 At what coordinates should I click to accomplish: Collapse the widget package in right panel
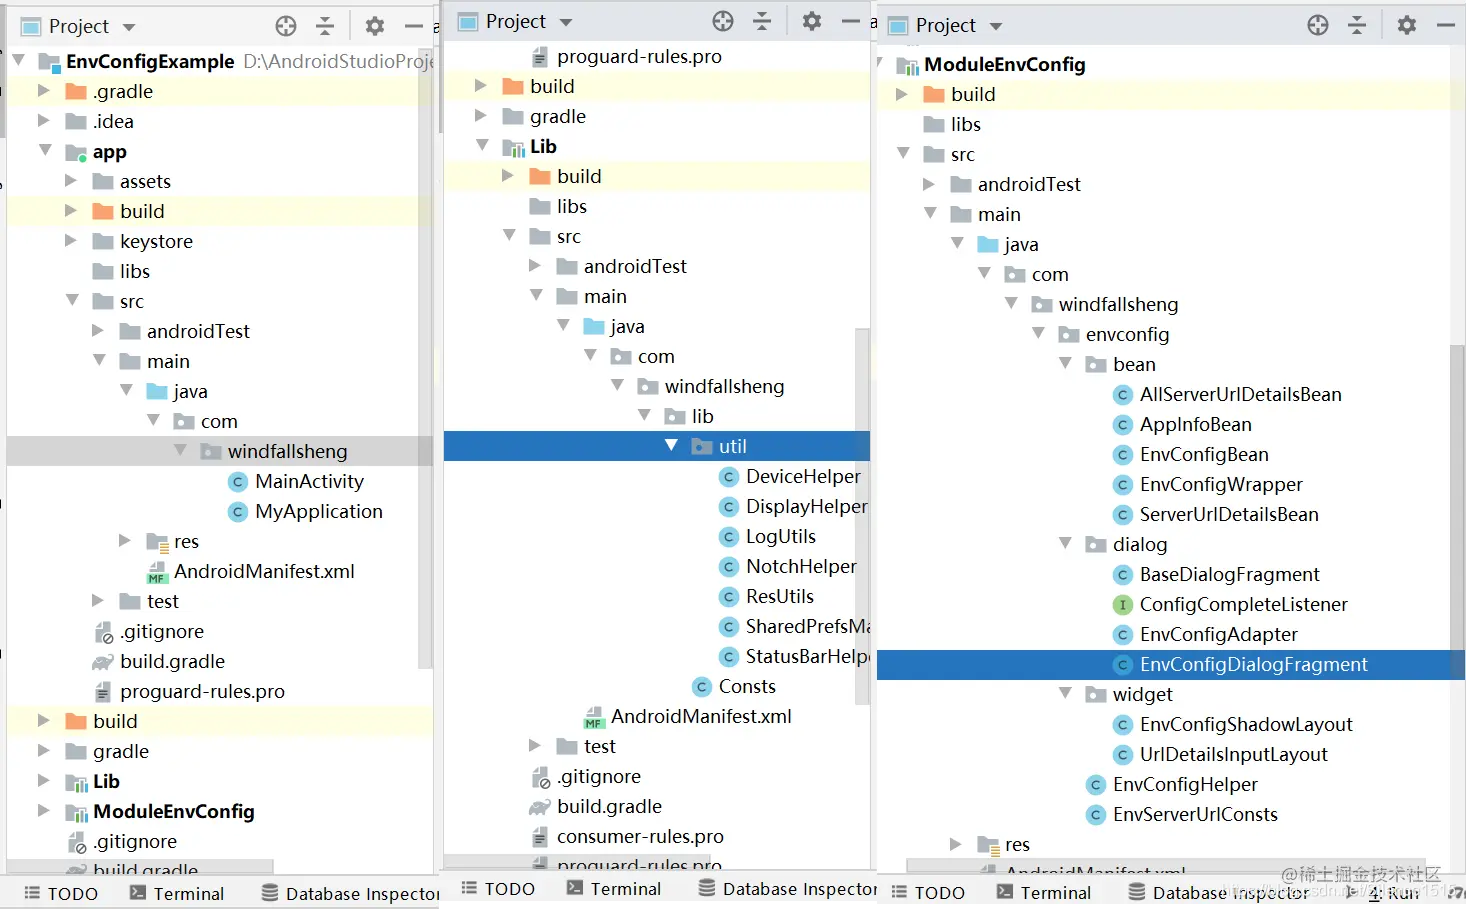(x=1066, y=693)
